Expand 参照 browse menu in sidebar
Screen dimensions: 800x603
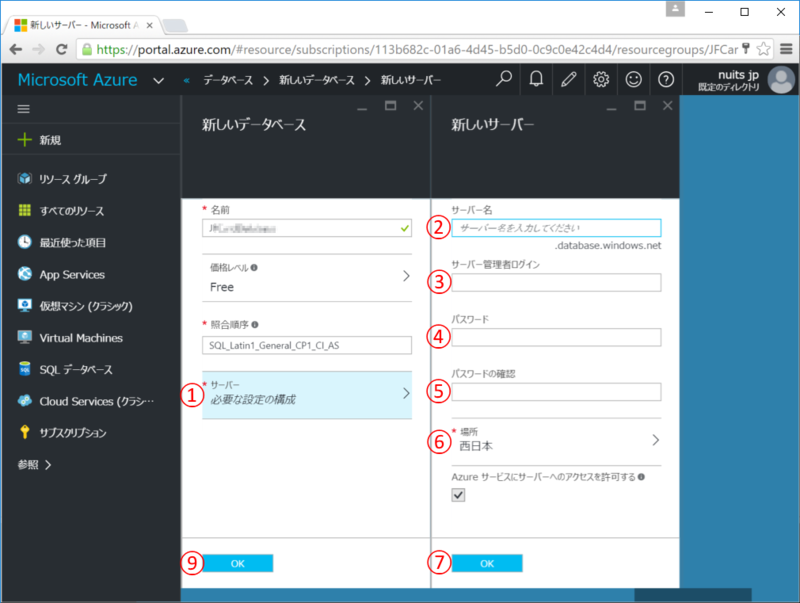click(x=35, y=464)
